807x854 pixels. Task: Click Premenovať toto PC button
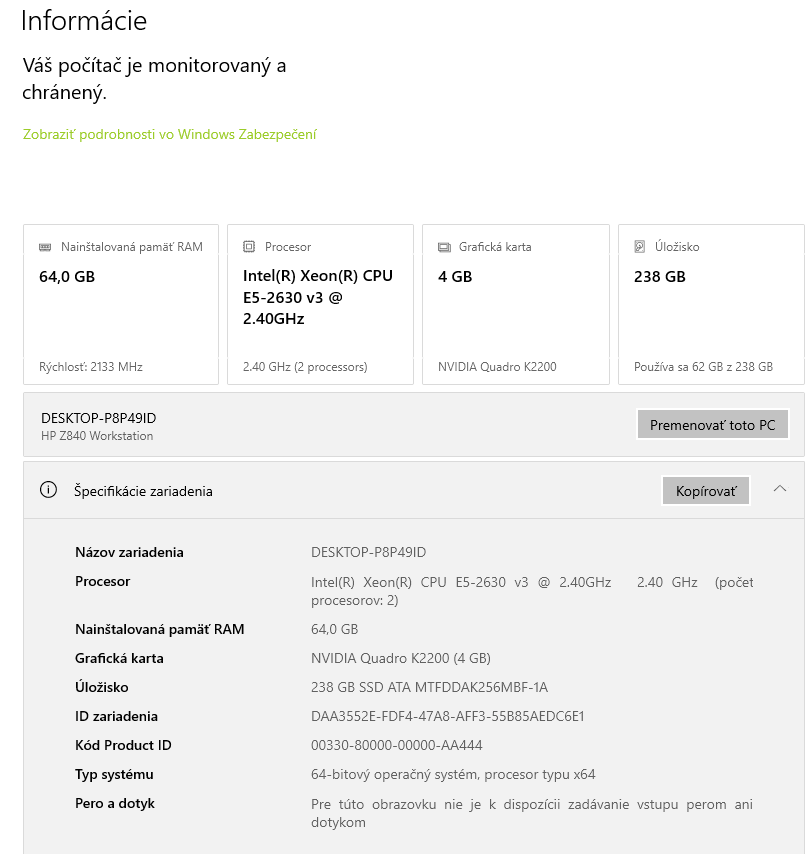coord(713,424)
